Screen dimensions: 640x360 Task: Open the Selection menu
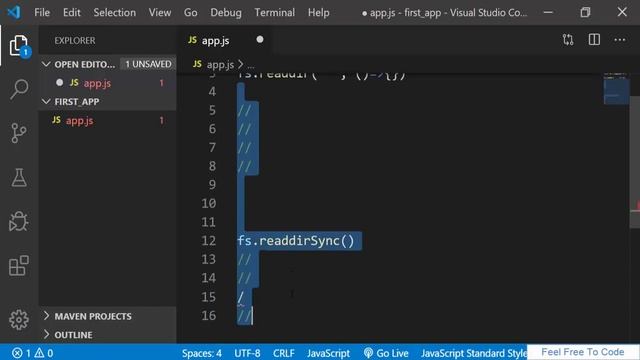[x=115, y=12]
